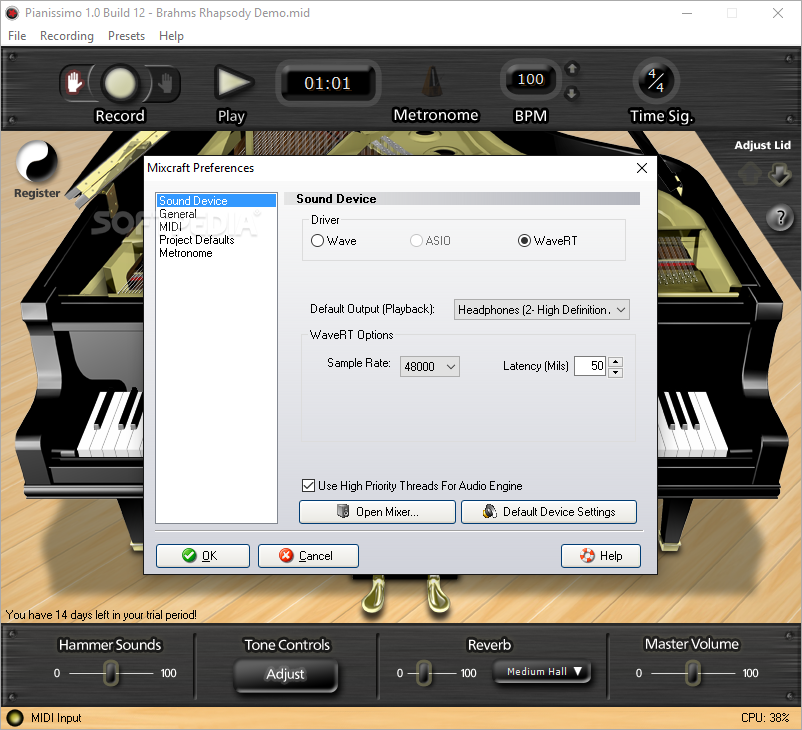The height and width of the screenshot is (730, 802).
Task: Click the Latency (Mils) value field
Action: pyautogui.click(x=591, y=366)
